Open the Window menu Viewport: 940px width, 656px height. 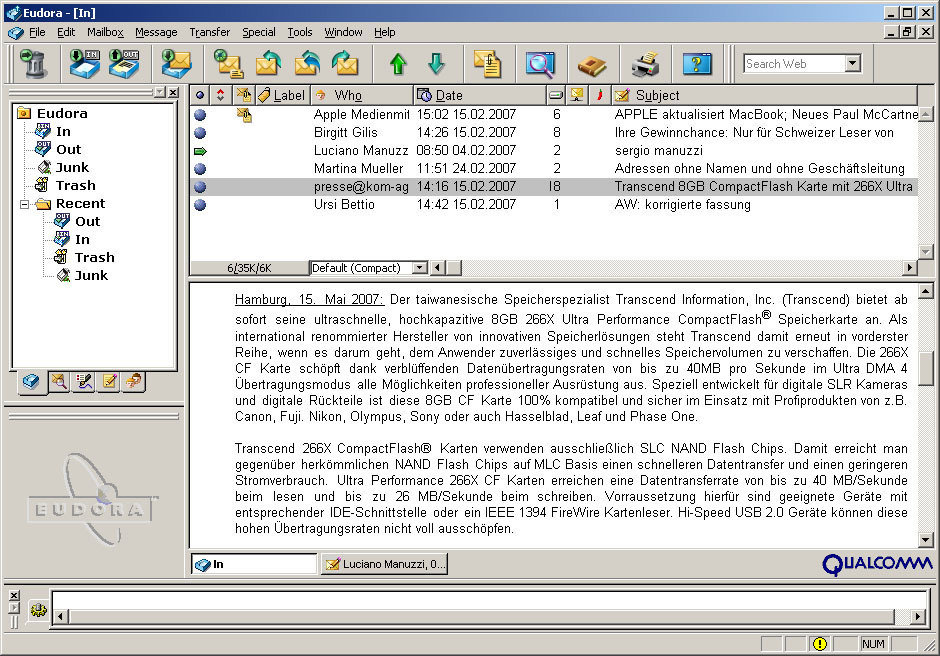[343, 32]
